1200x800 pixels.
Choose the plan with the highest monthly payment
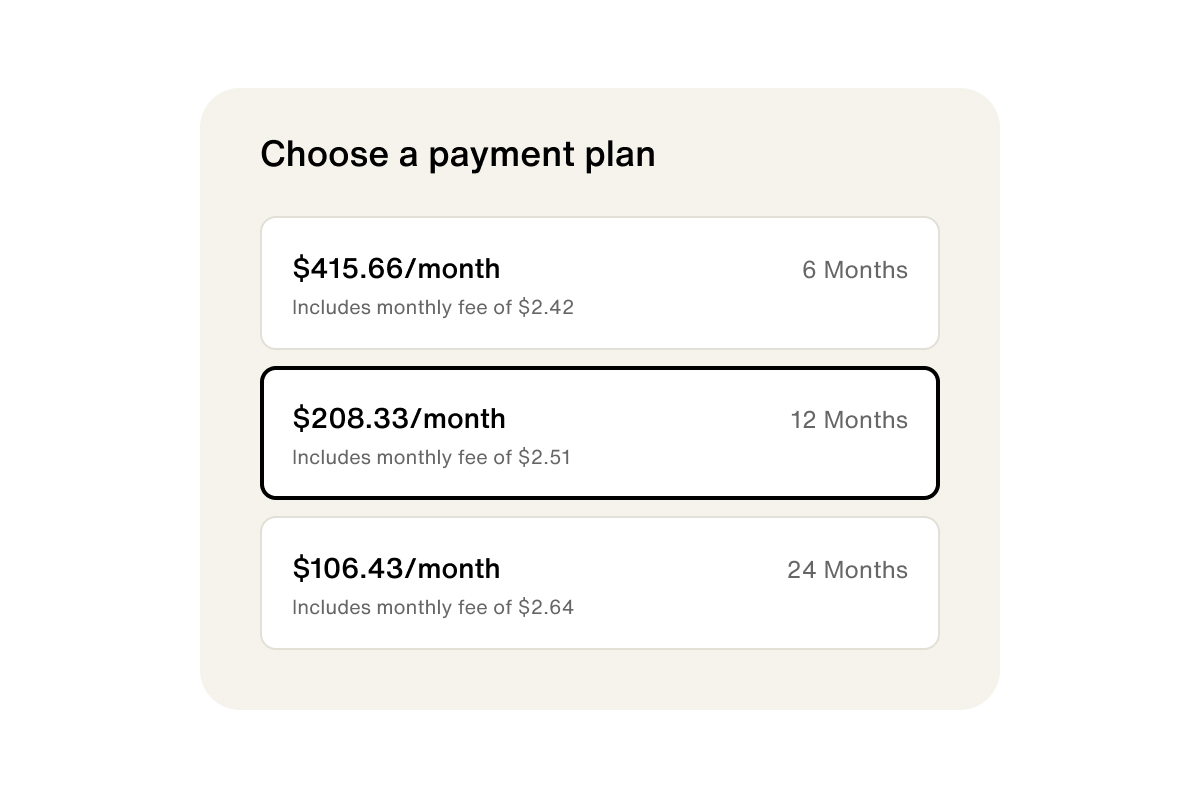pyautogui.click(x=600, y=283)
